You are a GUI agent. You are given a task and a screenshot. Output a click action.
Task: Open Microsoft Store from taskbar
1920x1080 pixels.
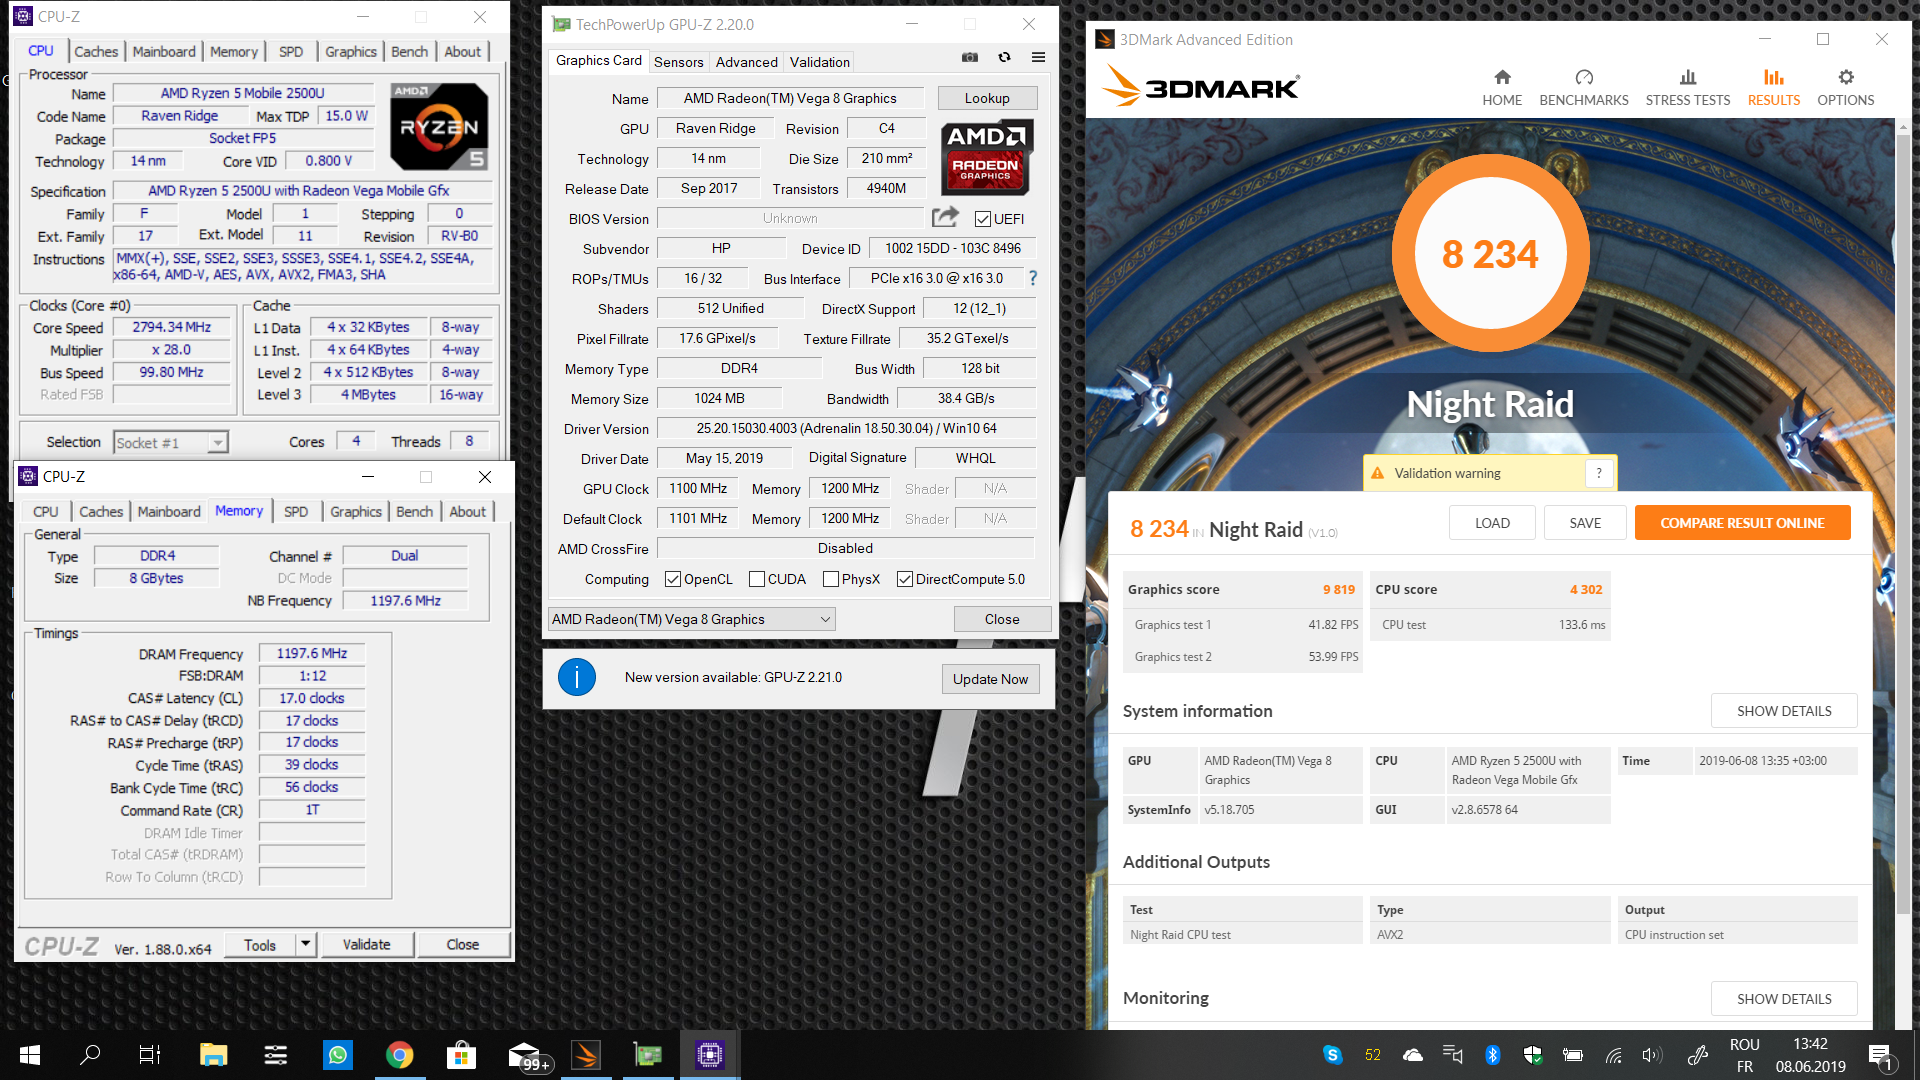461,1055
